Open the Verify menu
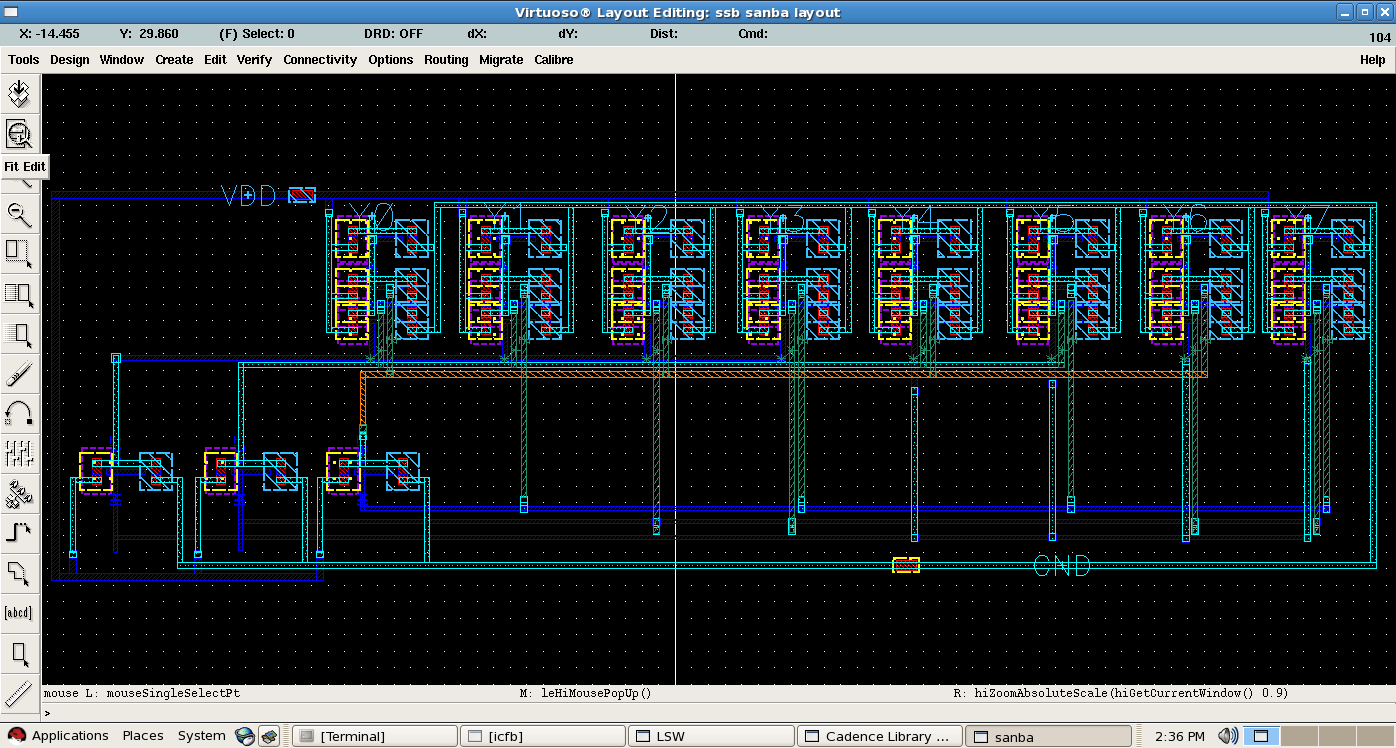Viewport: 1396px width, 748px height. [x=254, y=60]
